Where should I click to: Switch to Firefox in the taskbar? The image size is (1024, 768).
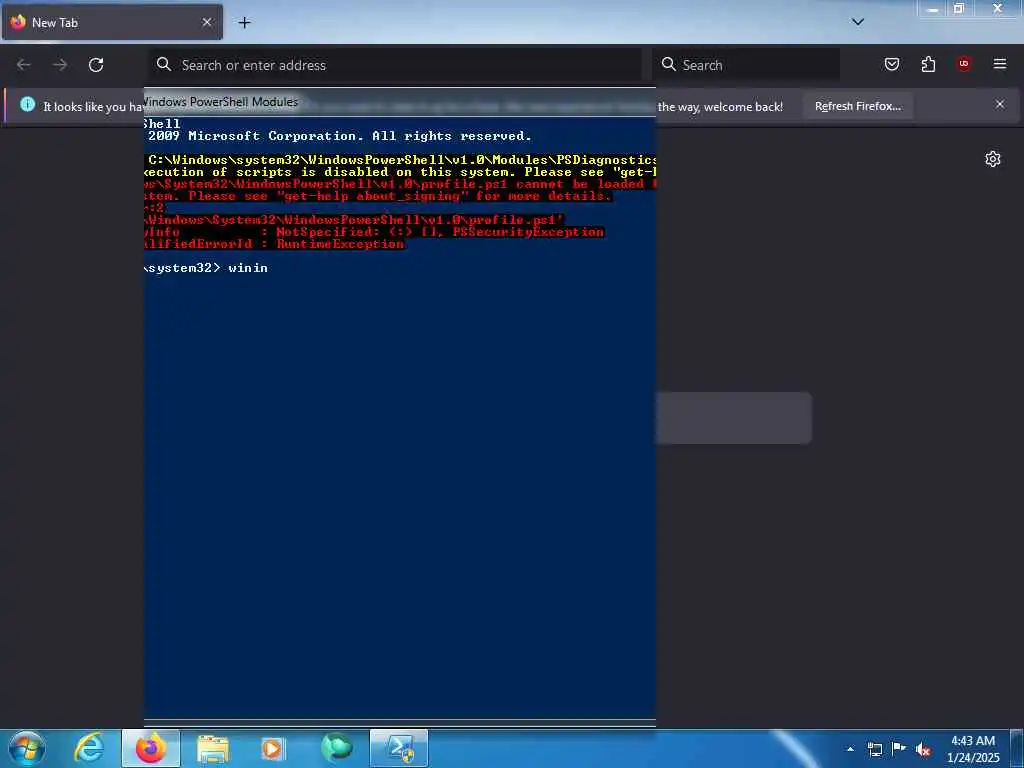click(151, 748)
